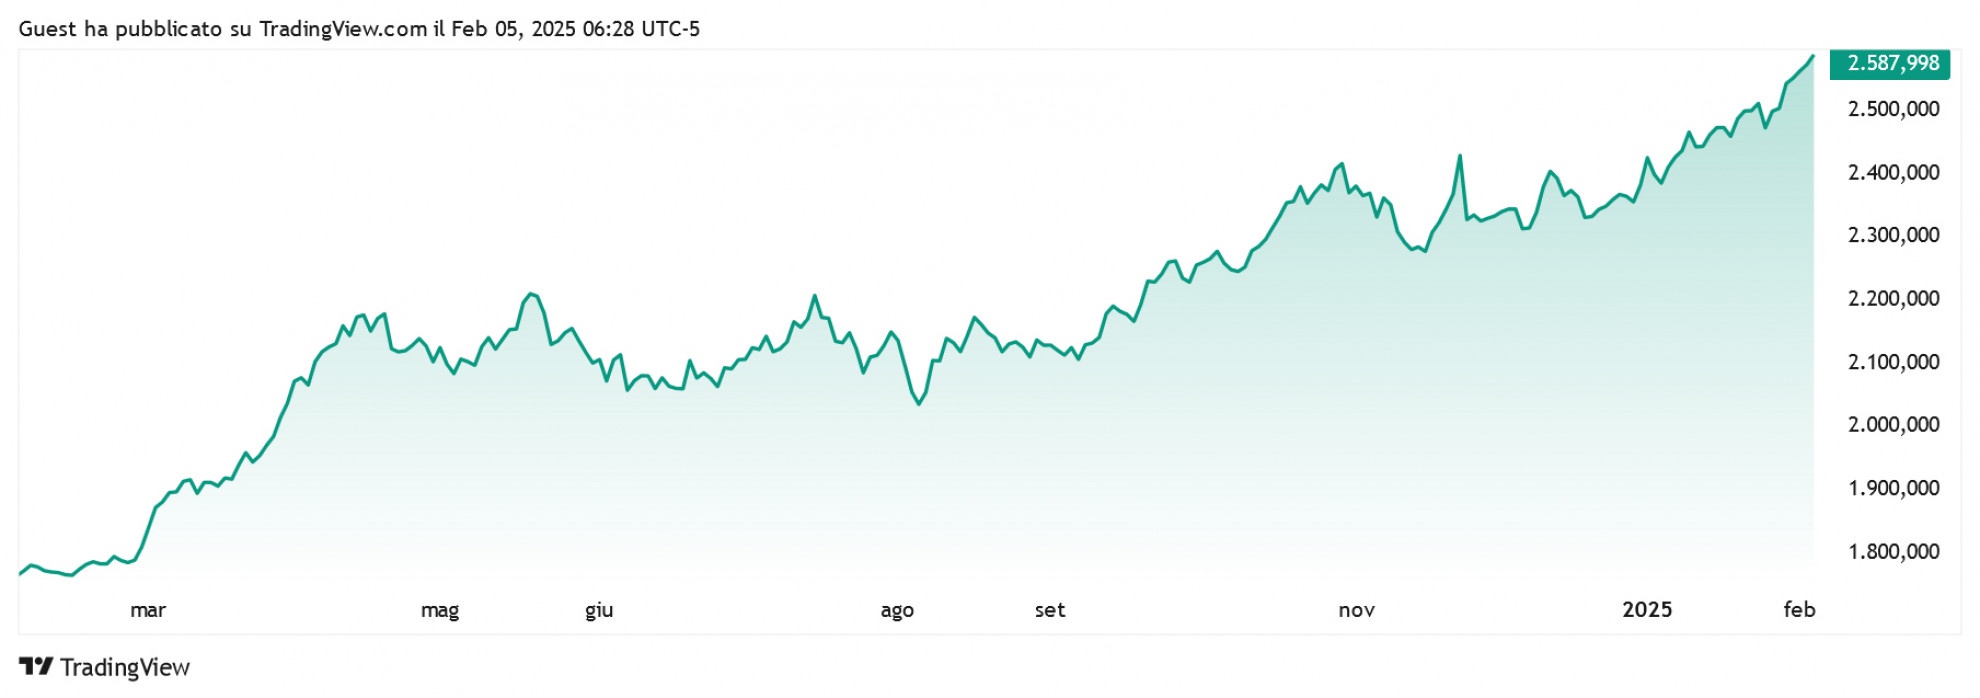Click the 2.300,000 price axis label
This screenshot has width=1980, height=698.
[1893, 235]
